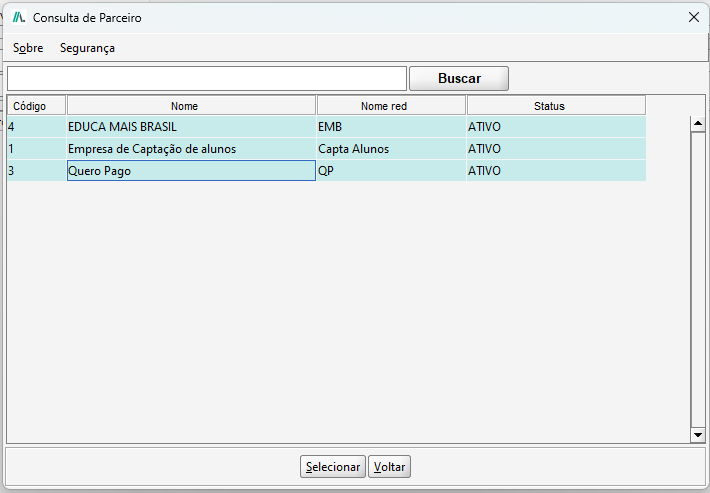Click the EMB short name cell

[391, 127]
